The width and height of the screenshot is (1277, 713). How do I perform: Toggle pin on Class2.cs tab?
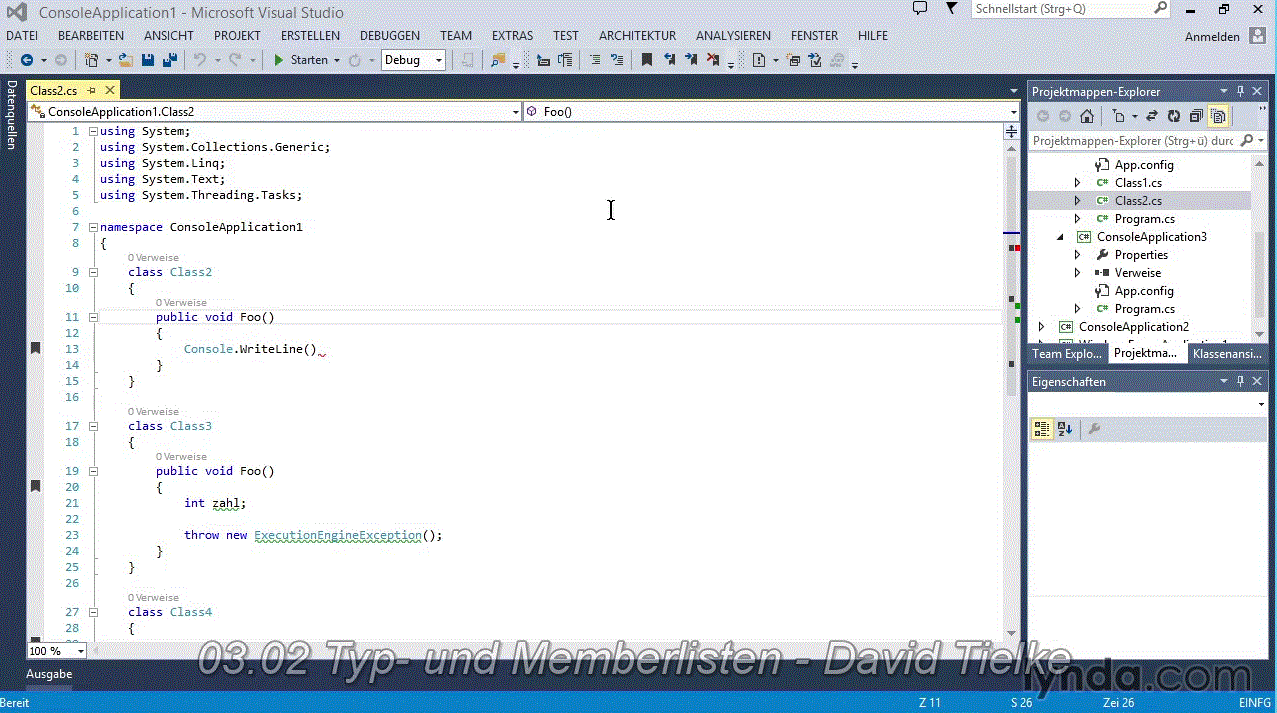coord(90,90)
